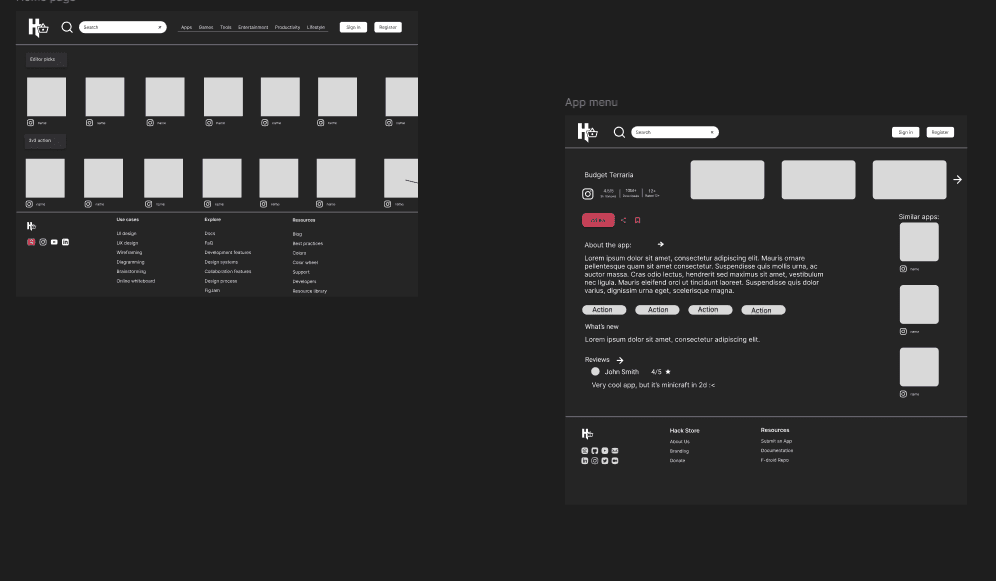The height and width of the screenshot is (581, 996).
Task: Click the Twitter icon in the App menu footer
Action: point(604,461)
